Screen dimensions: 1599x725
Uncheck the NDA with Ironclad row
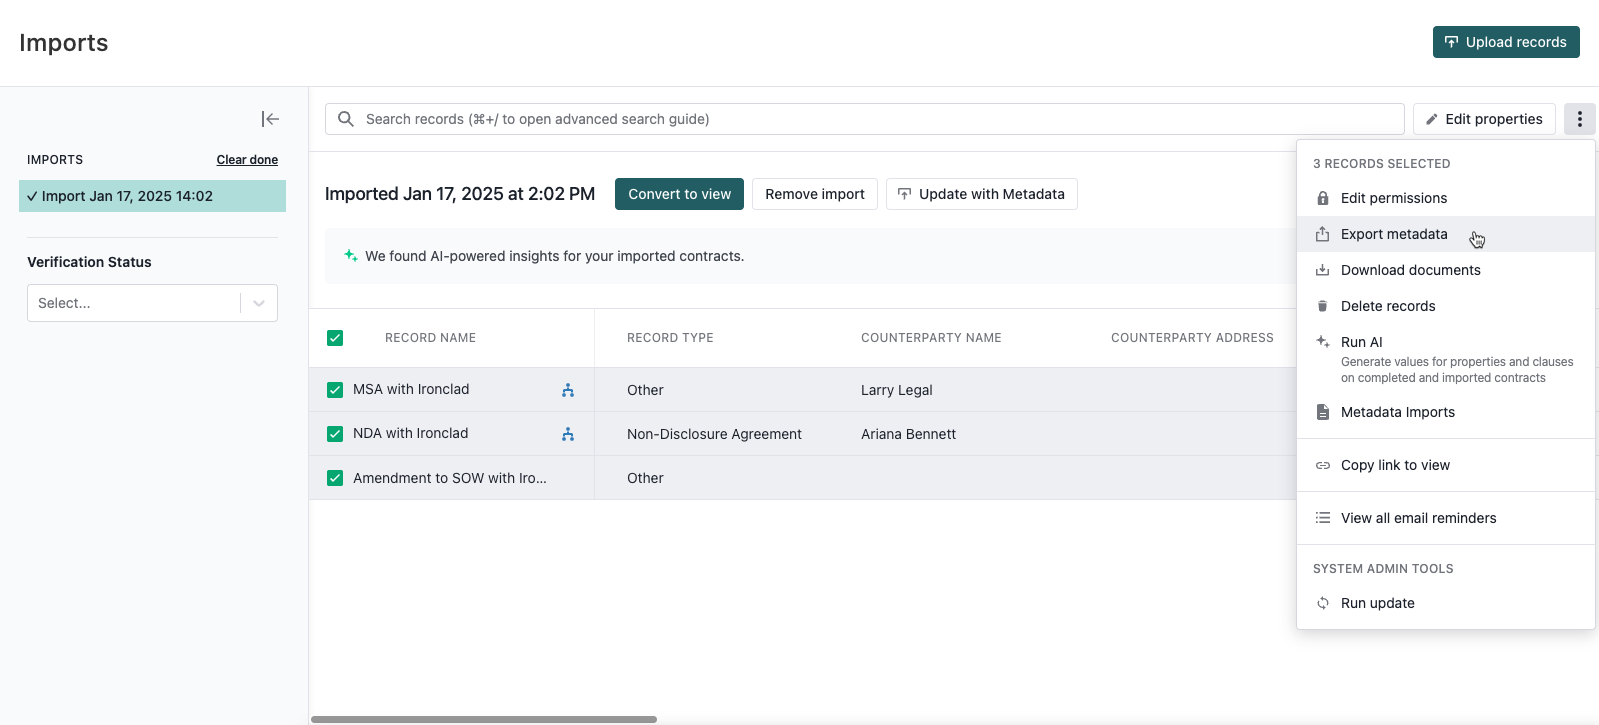pyautogui.click(x=335, y=434)
